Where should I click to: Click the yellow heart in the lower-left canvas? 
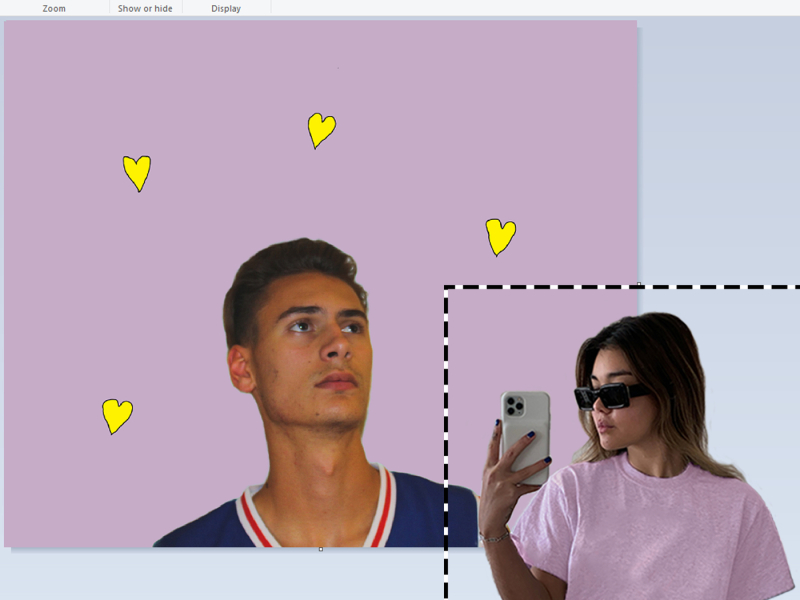click(x=117, y=414)
